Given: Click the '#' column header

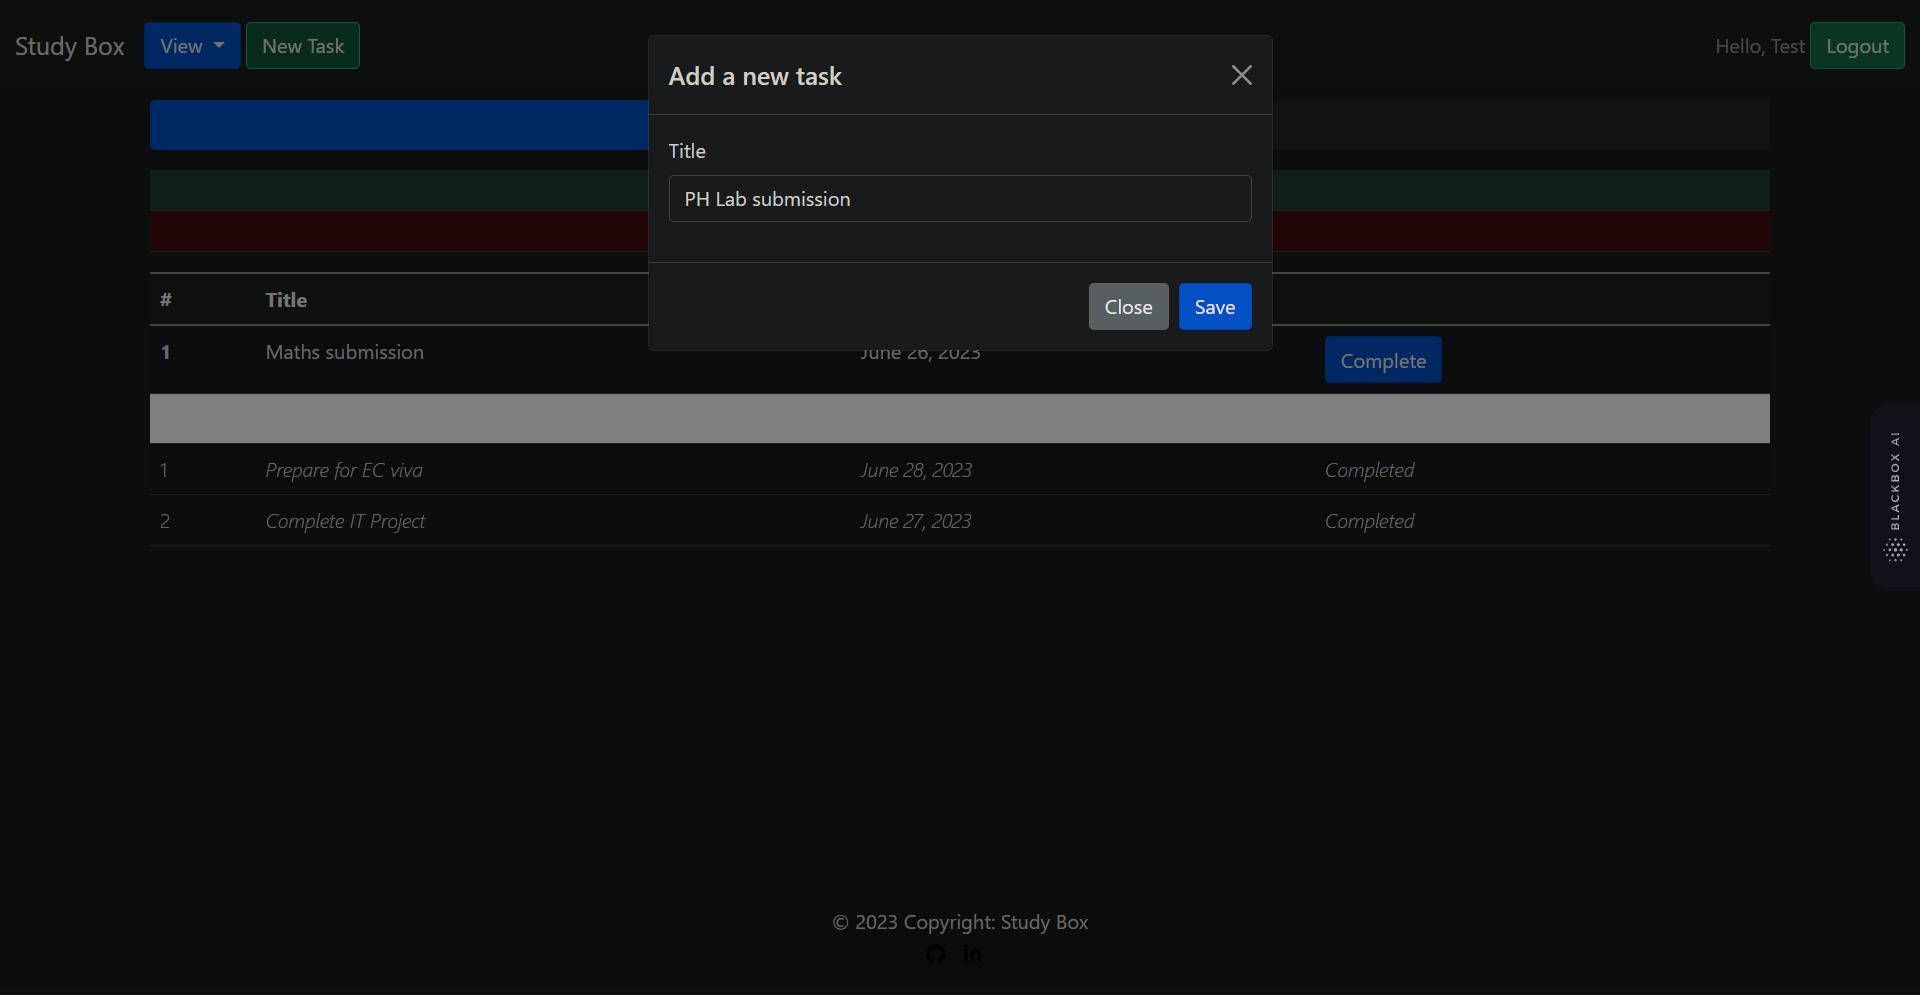Looking at the screenshot, I should (x=165, y=299).
